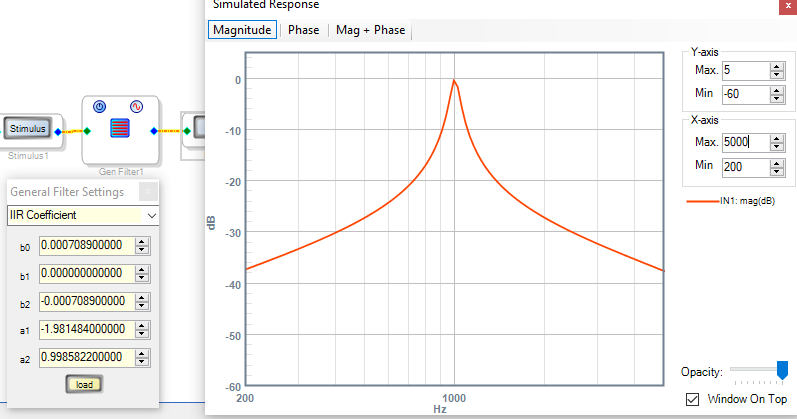Increase Y-axis Min with up arrow
The width and height of the screenshot is (797, 419).
pyautogui.click(x=777, y=90)
